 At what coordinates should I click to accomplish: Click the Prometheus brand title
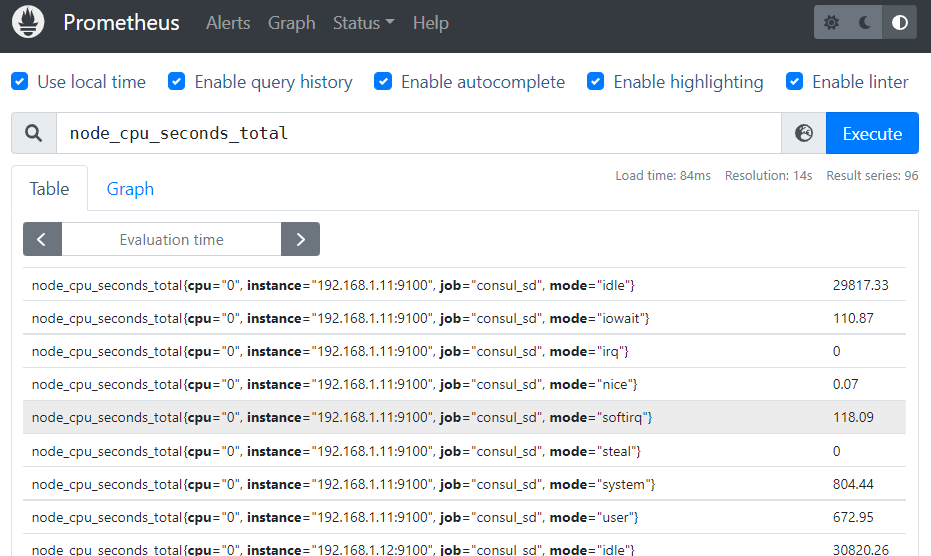(121, 23)
